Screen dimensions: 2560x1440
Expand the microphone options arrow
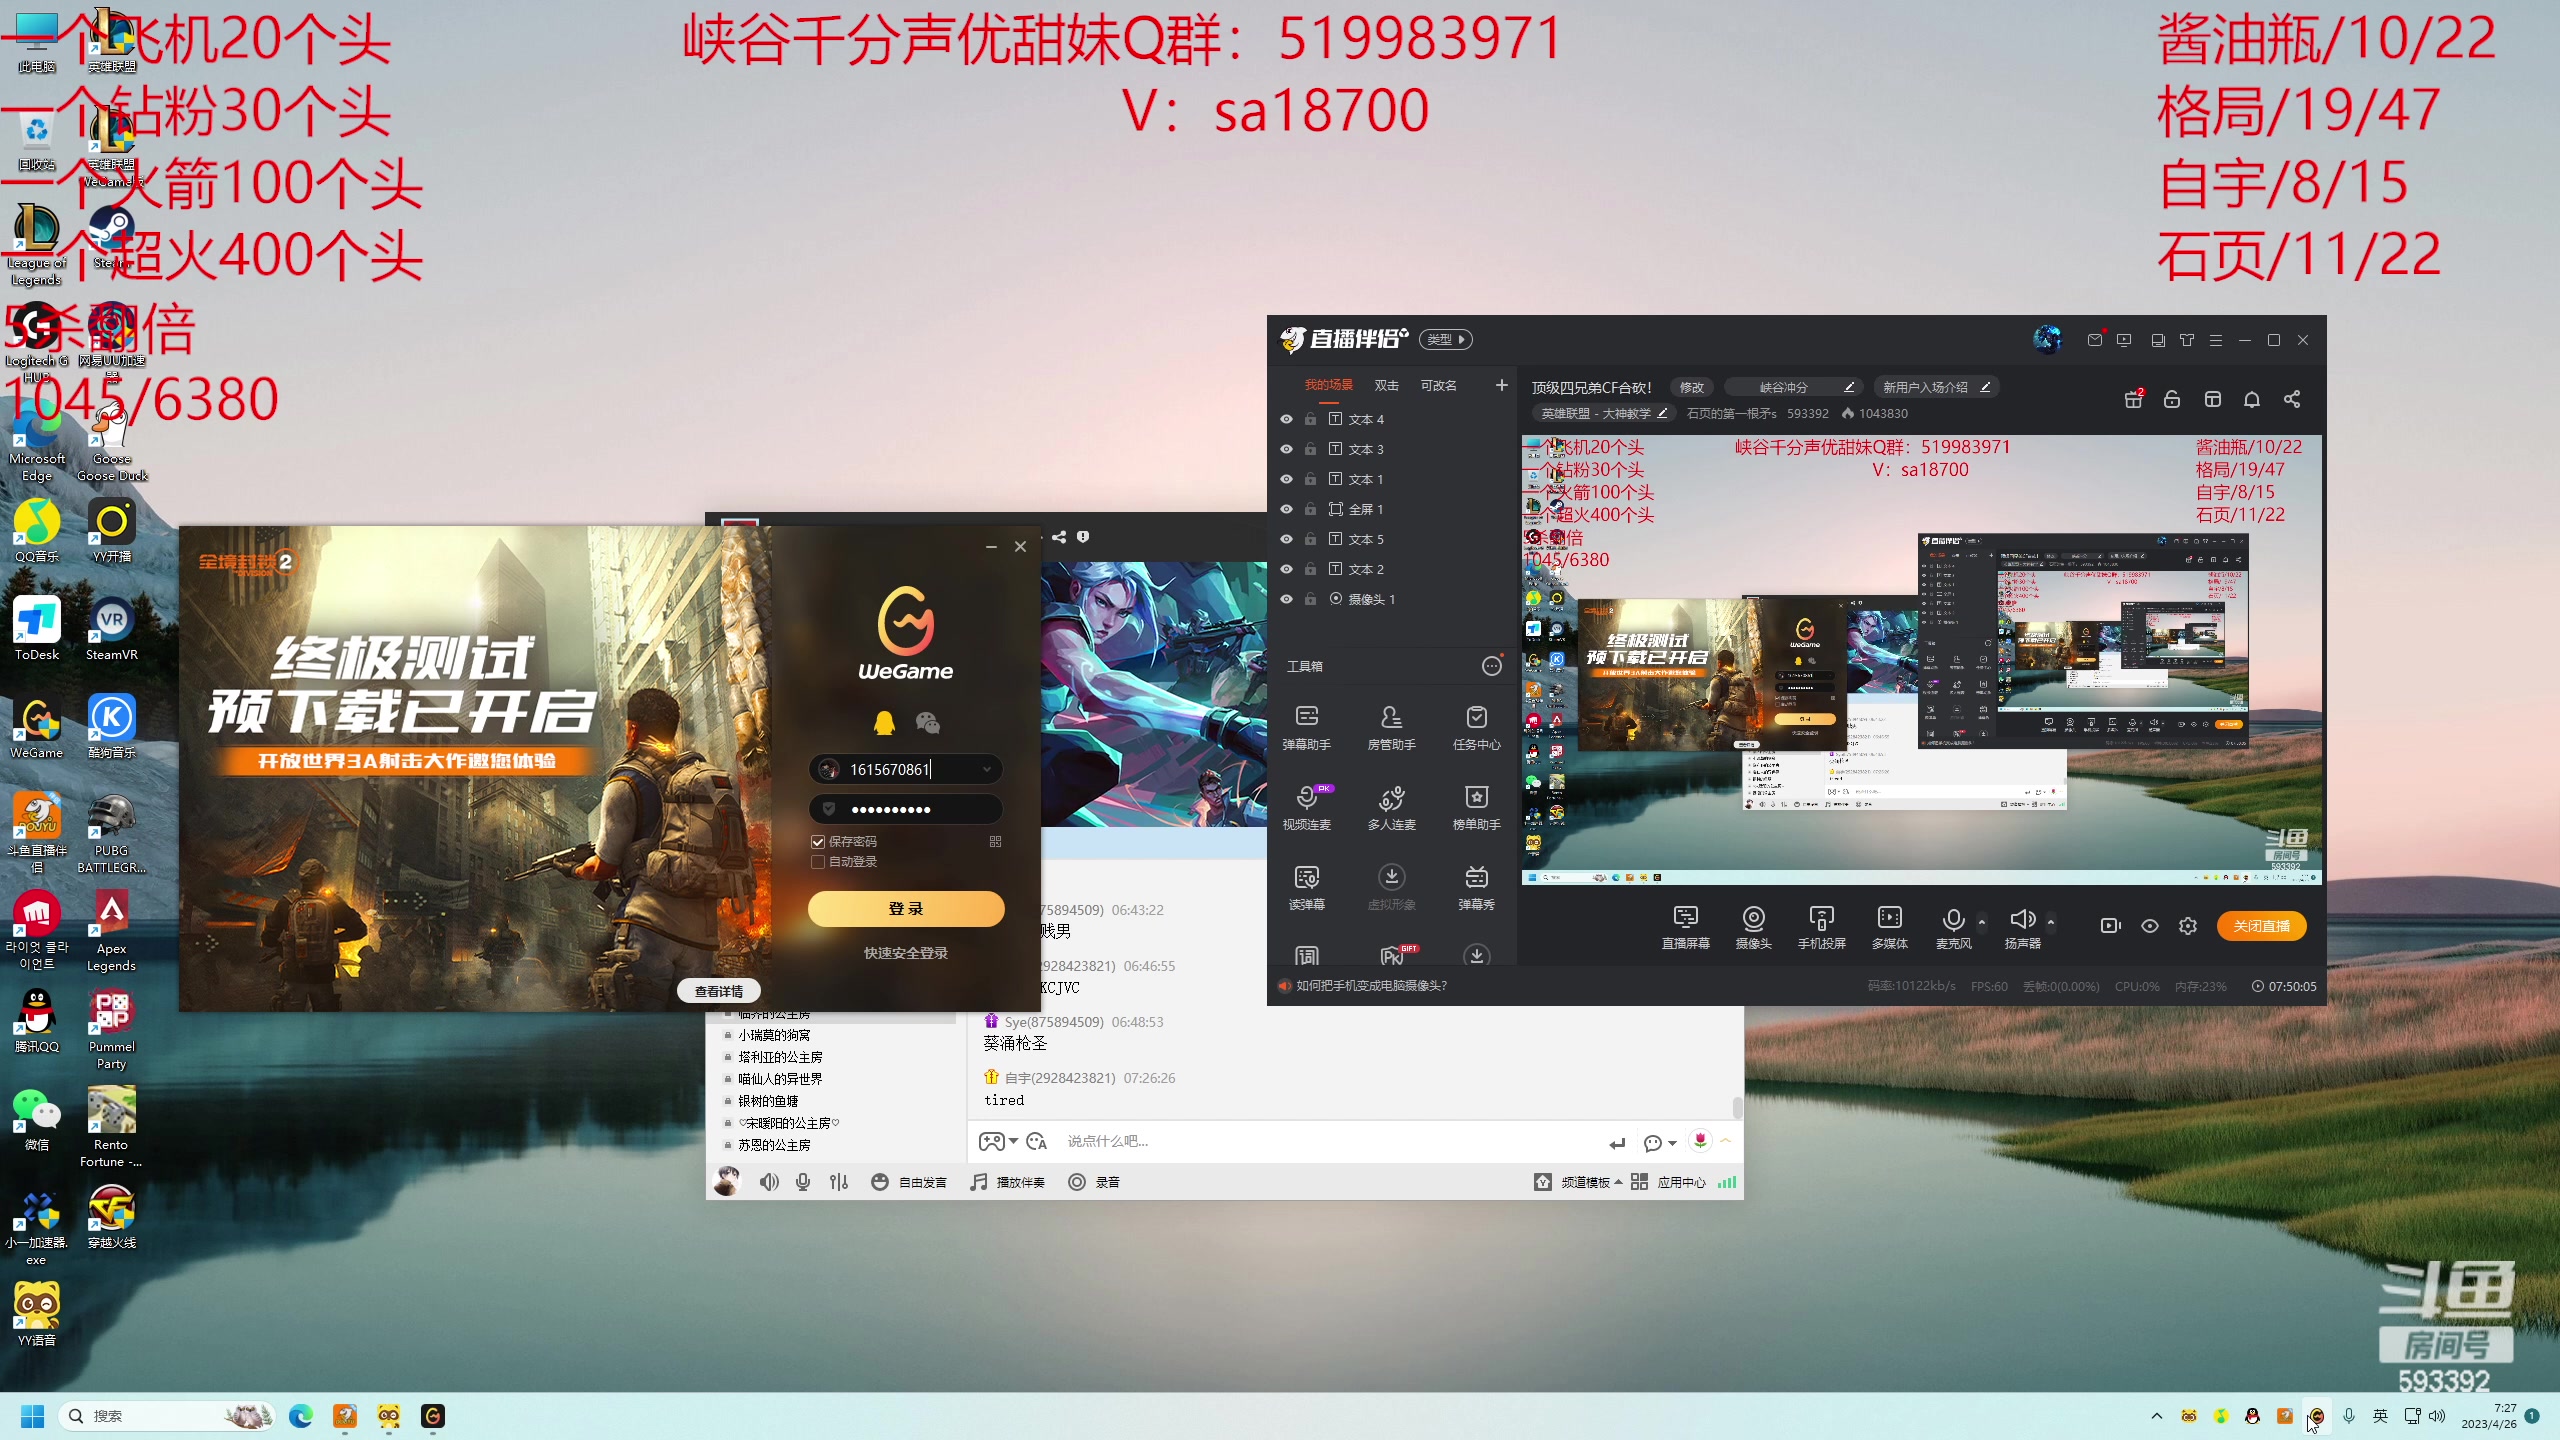[1982, 921]
